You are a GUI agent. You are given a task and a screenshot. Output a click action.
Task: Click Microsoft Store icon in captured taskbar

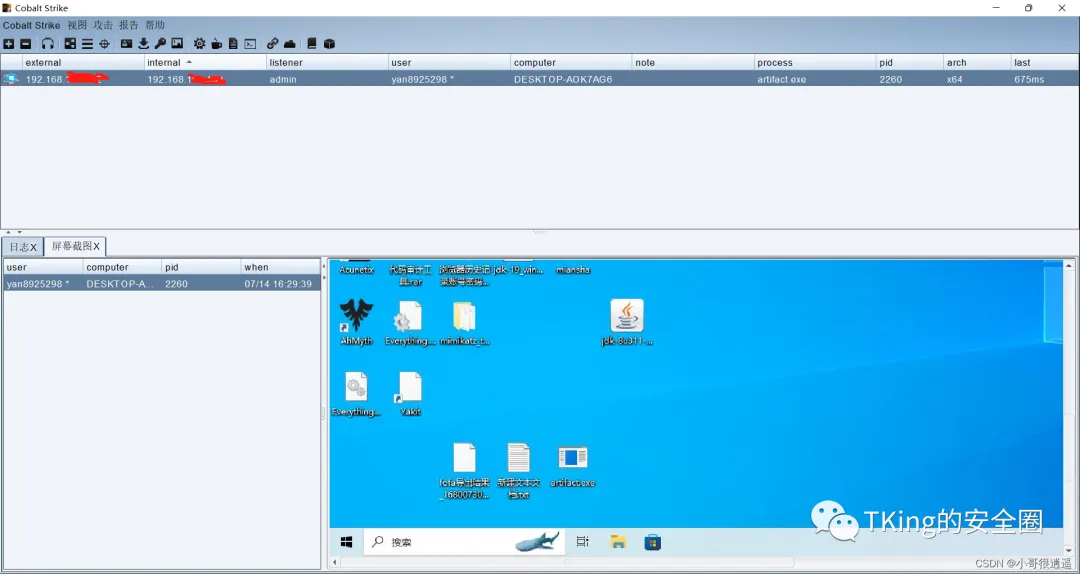(x=652, y=542)
